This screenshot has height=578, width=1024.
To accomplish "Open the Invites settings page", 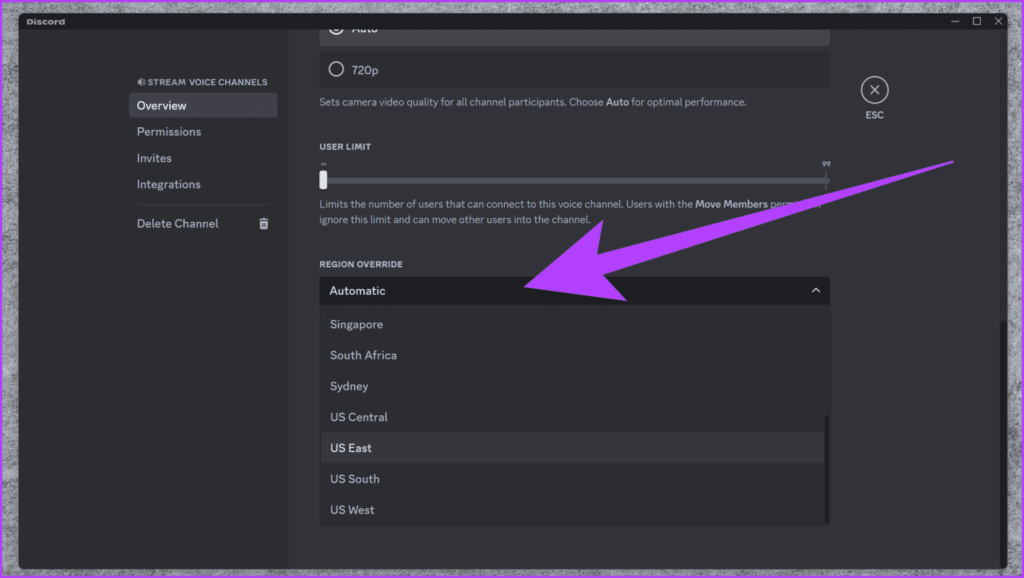I will 154,157.
